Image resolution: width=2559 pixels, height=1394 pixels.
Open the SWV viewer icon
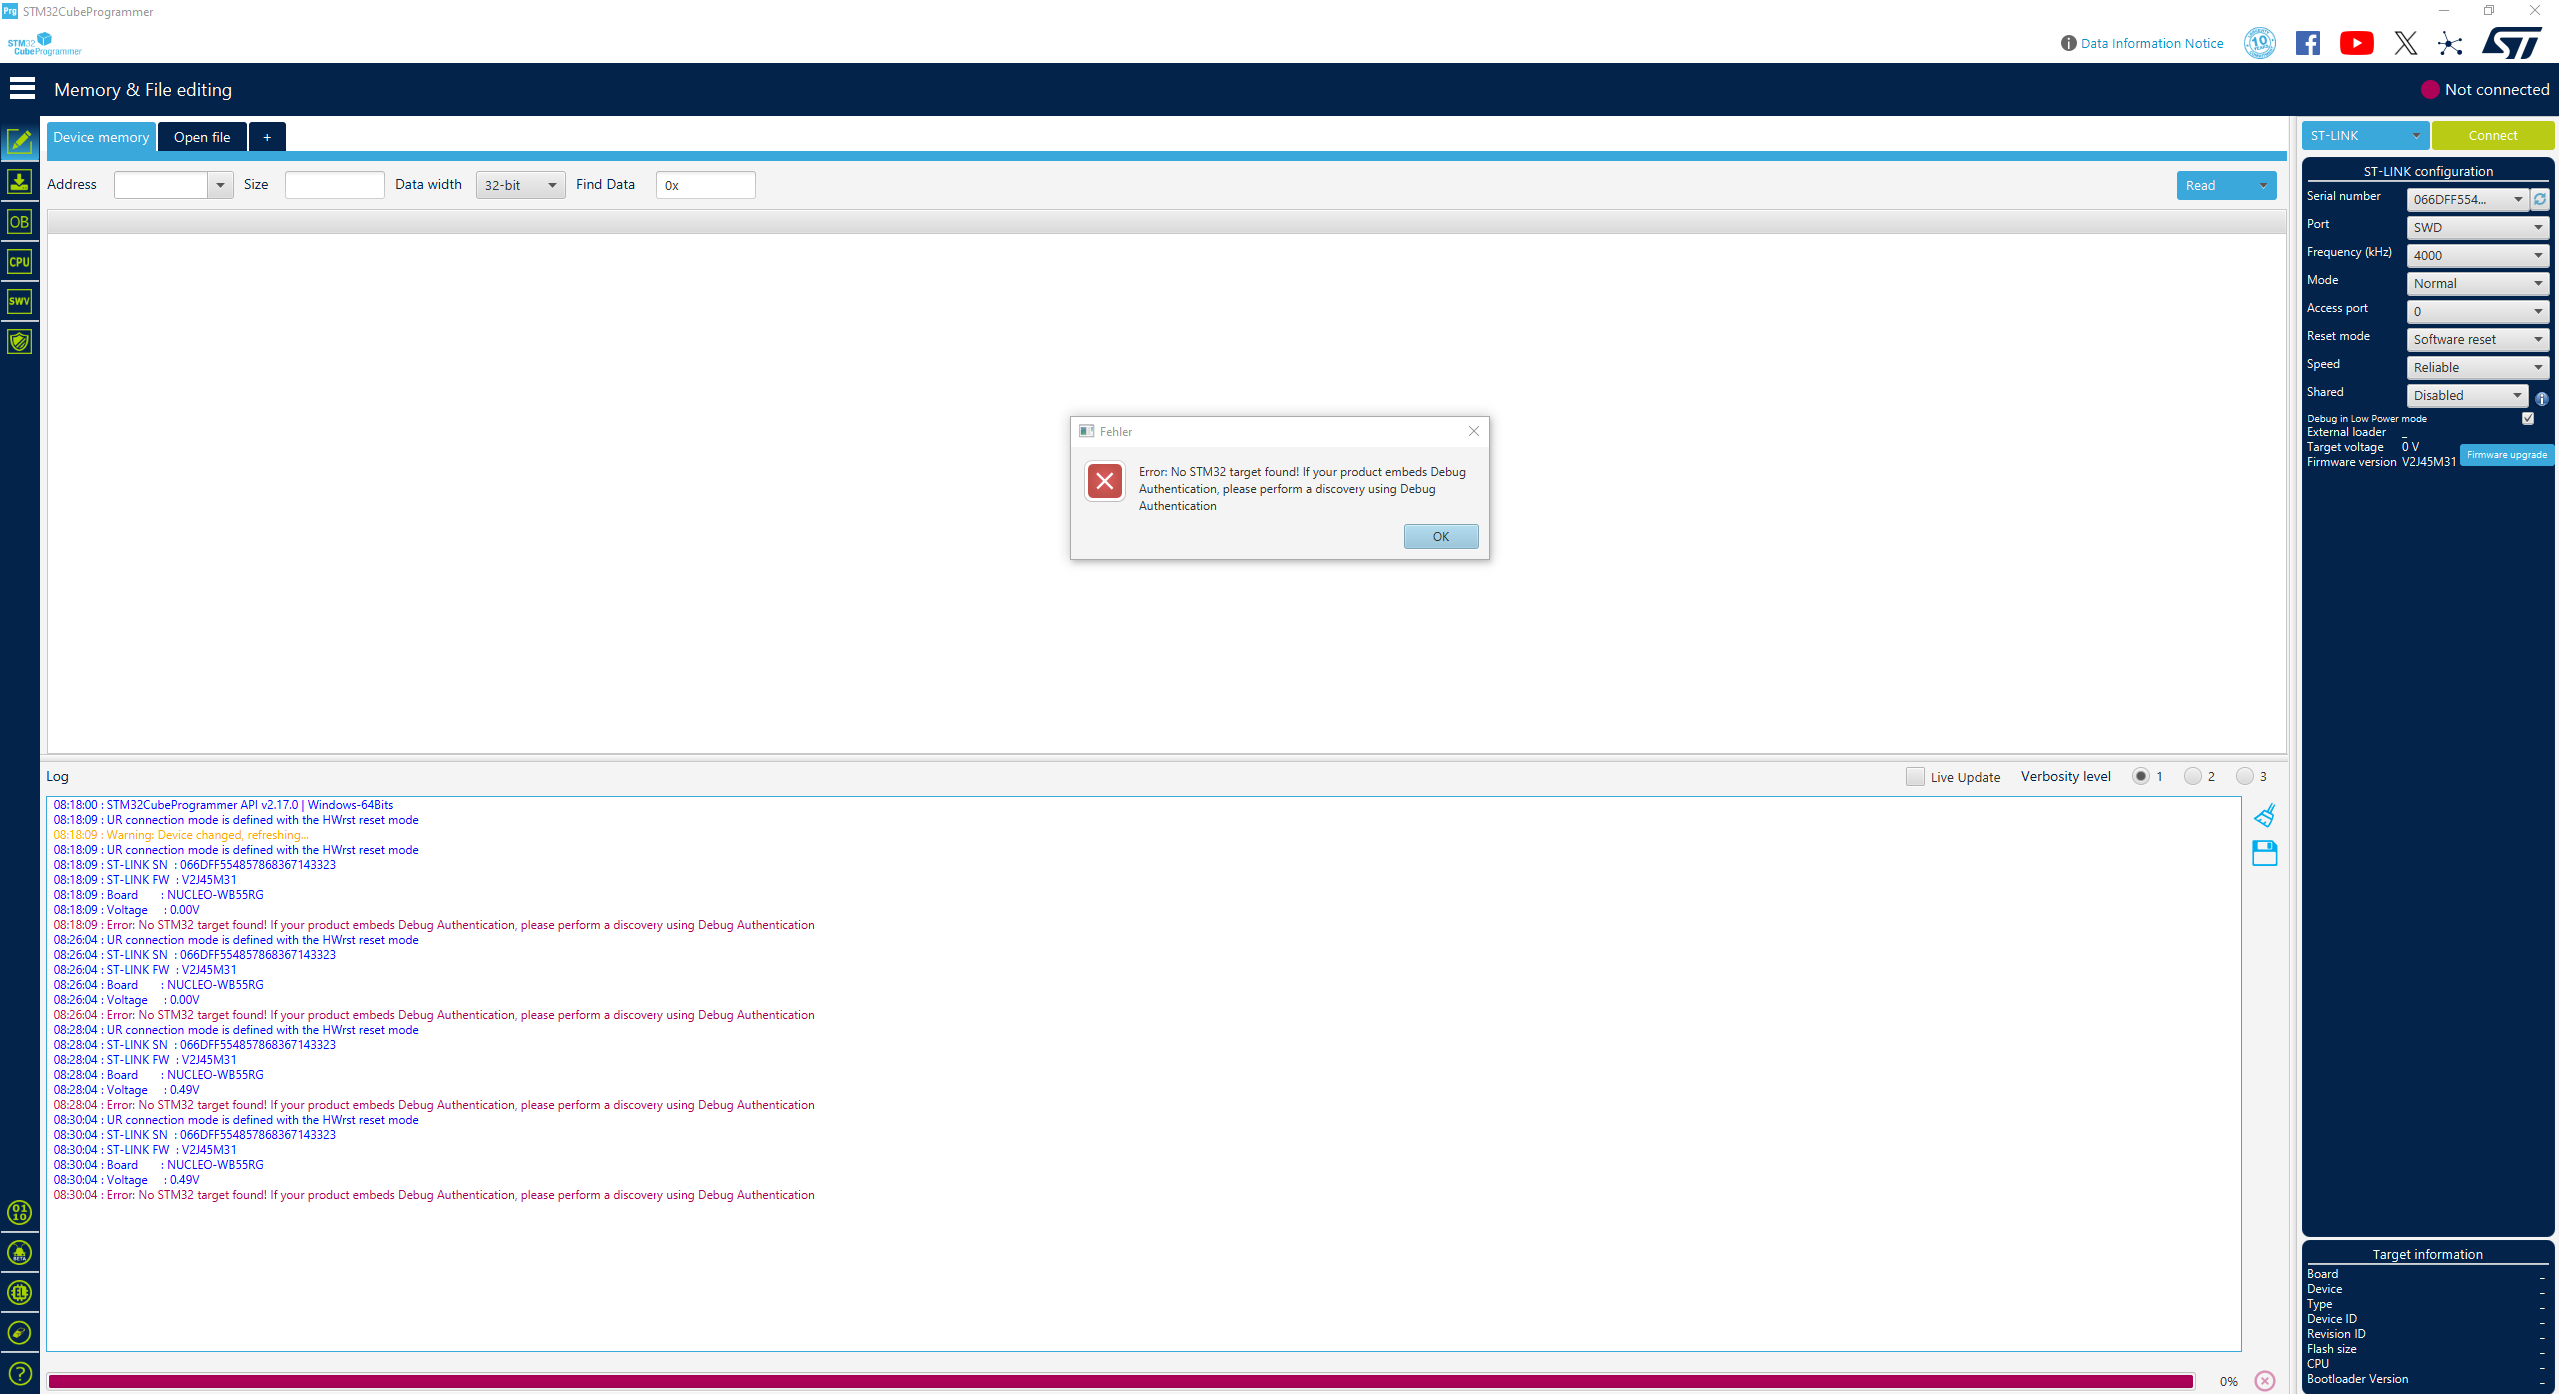tap(19, 301)
